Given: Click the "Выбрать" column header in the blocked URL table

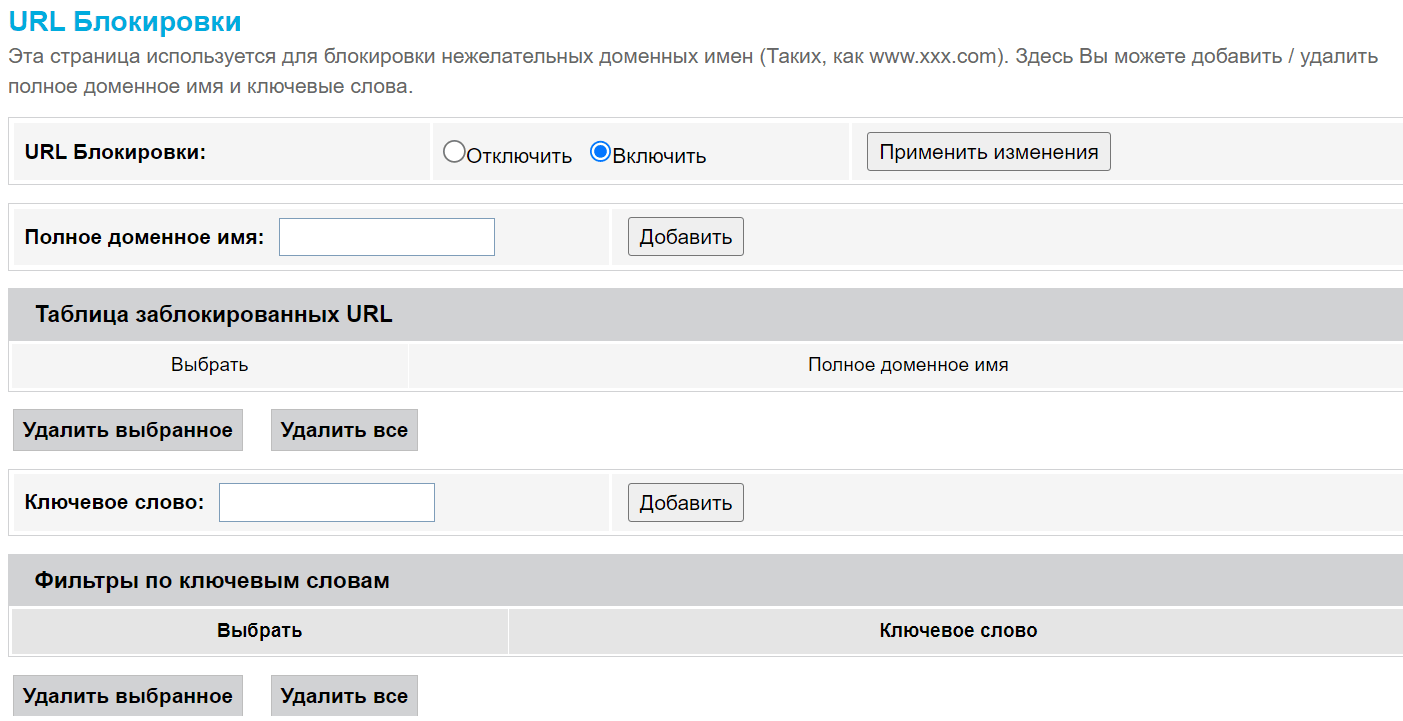Looking at the screenshot, I should 210,365.
